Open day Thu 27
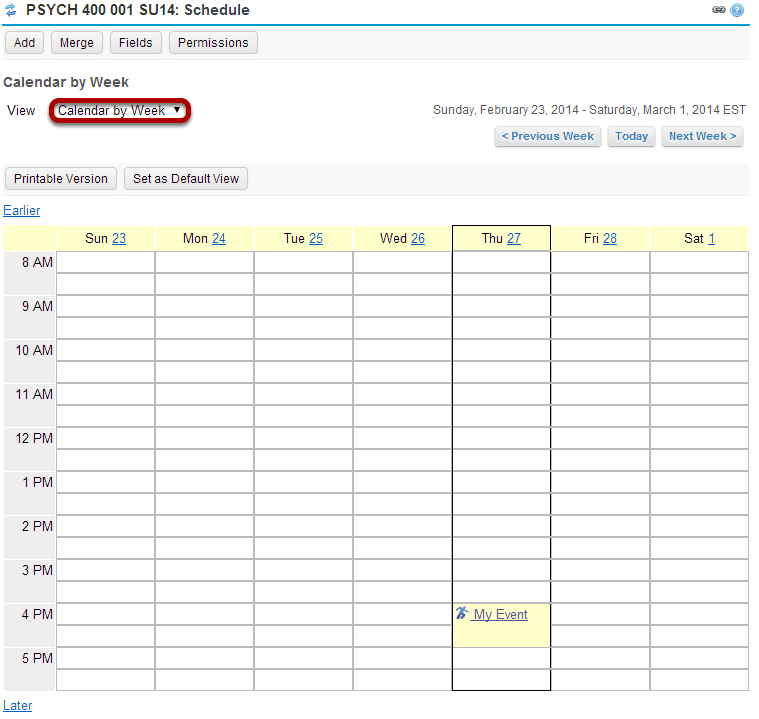 [514, 239]
